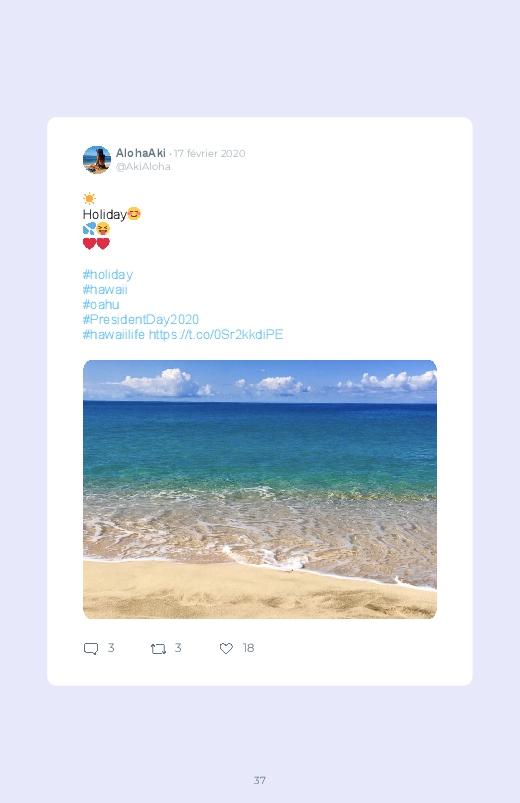Image resolution: width=520 pixels, height=803 pixels.
Task: Open the @AkiAloha handle
Action: pos(143,167)
